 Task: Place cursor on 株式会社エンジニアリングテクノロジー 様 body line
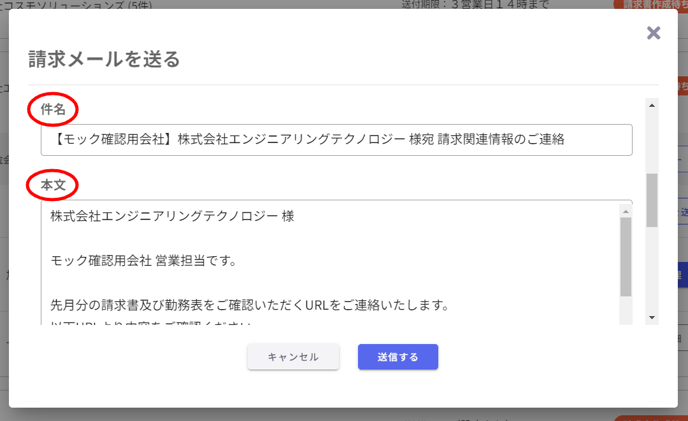[x=172, y=216]
